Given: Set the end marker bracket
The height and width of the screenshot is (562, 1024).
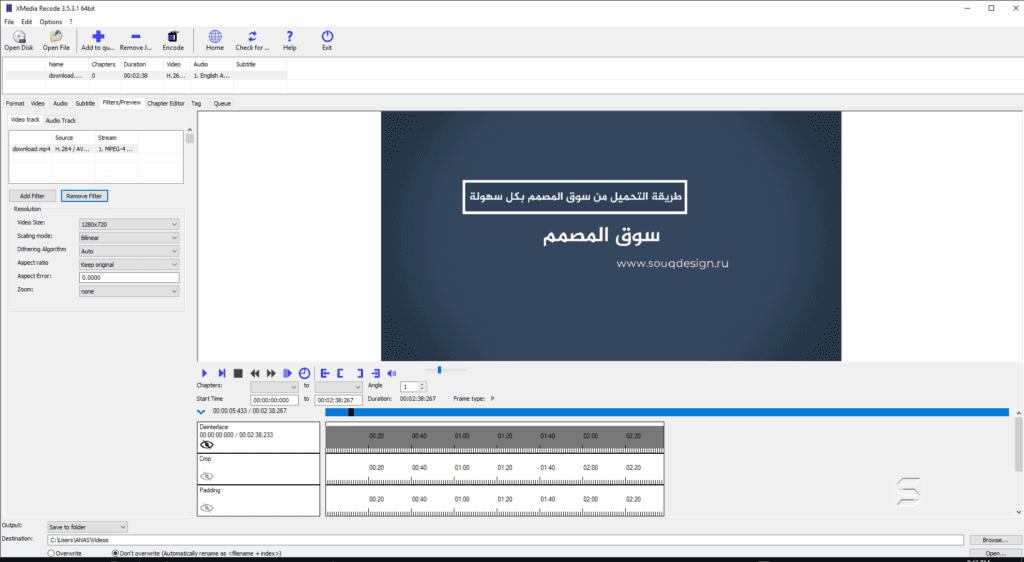Looking at the screenshot, I should click(x=360, y=373).
